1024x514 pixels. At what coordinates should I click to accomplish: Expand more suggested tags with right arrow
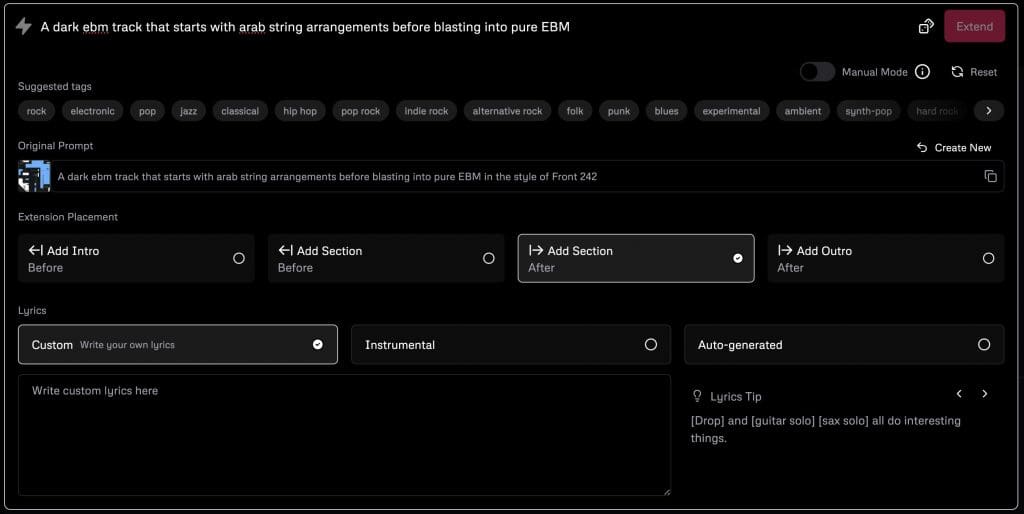tap(988, 111)
